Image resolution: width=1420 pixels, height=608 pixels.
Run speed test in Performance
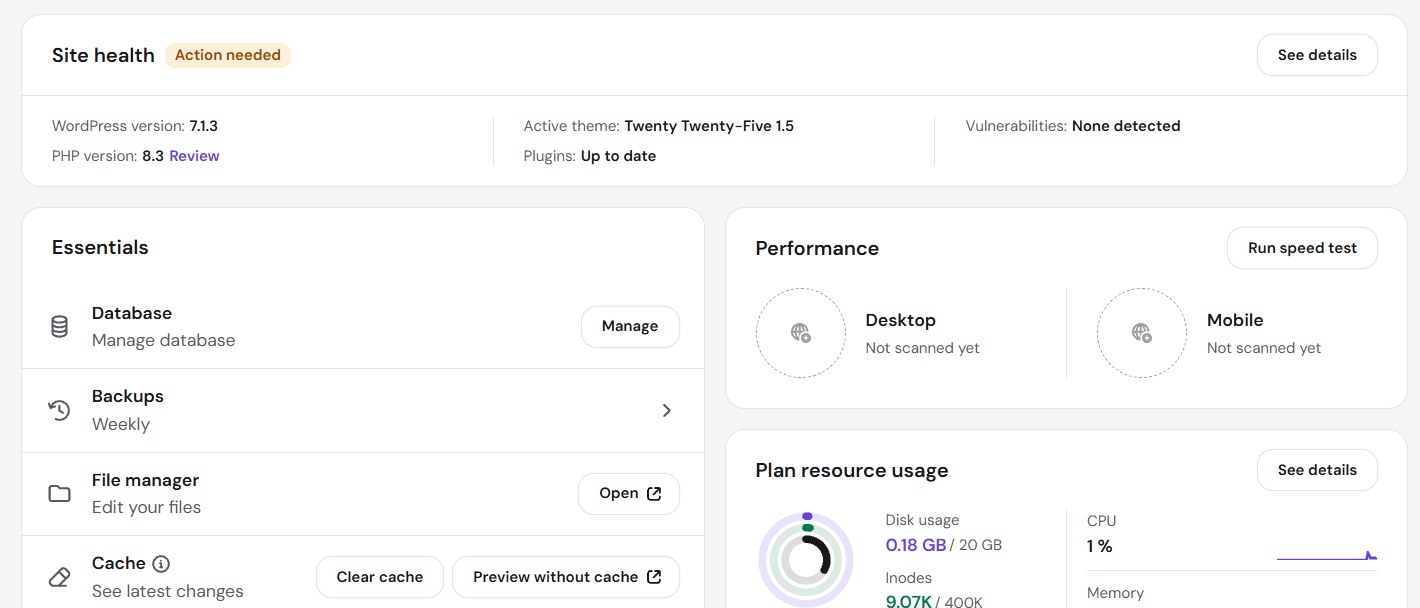tap(1302, 248)
